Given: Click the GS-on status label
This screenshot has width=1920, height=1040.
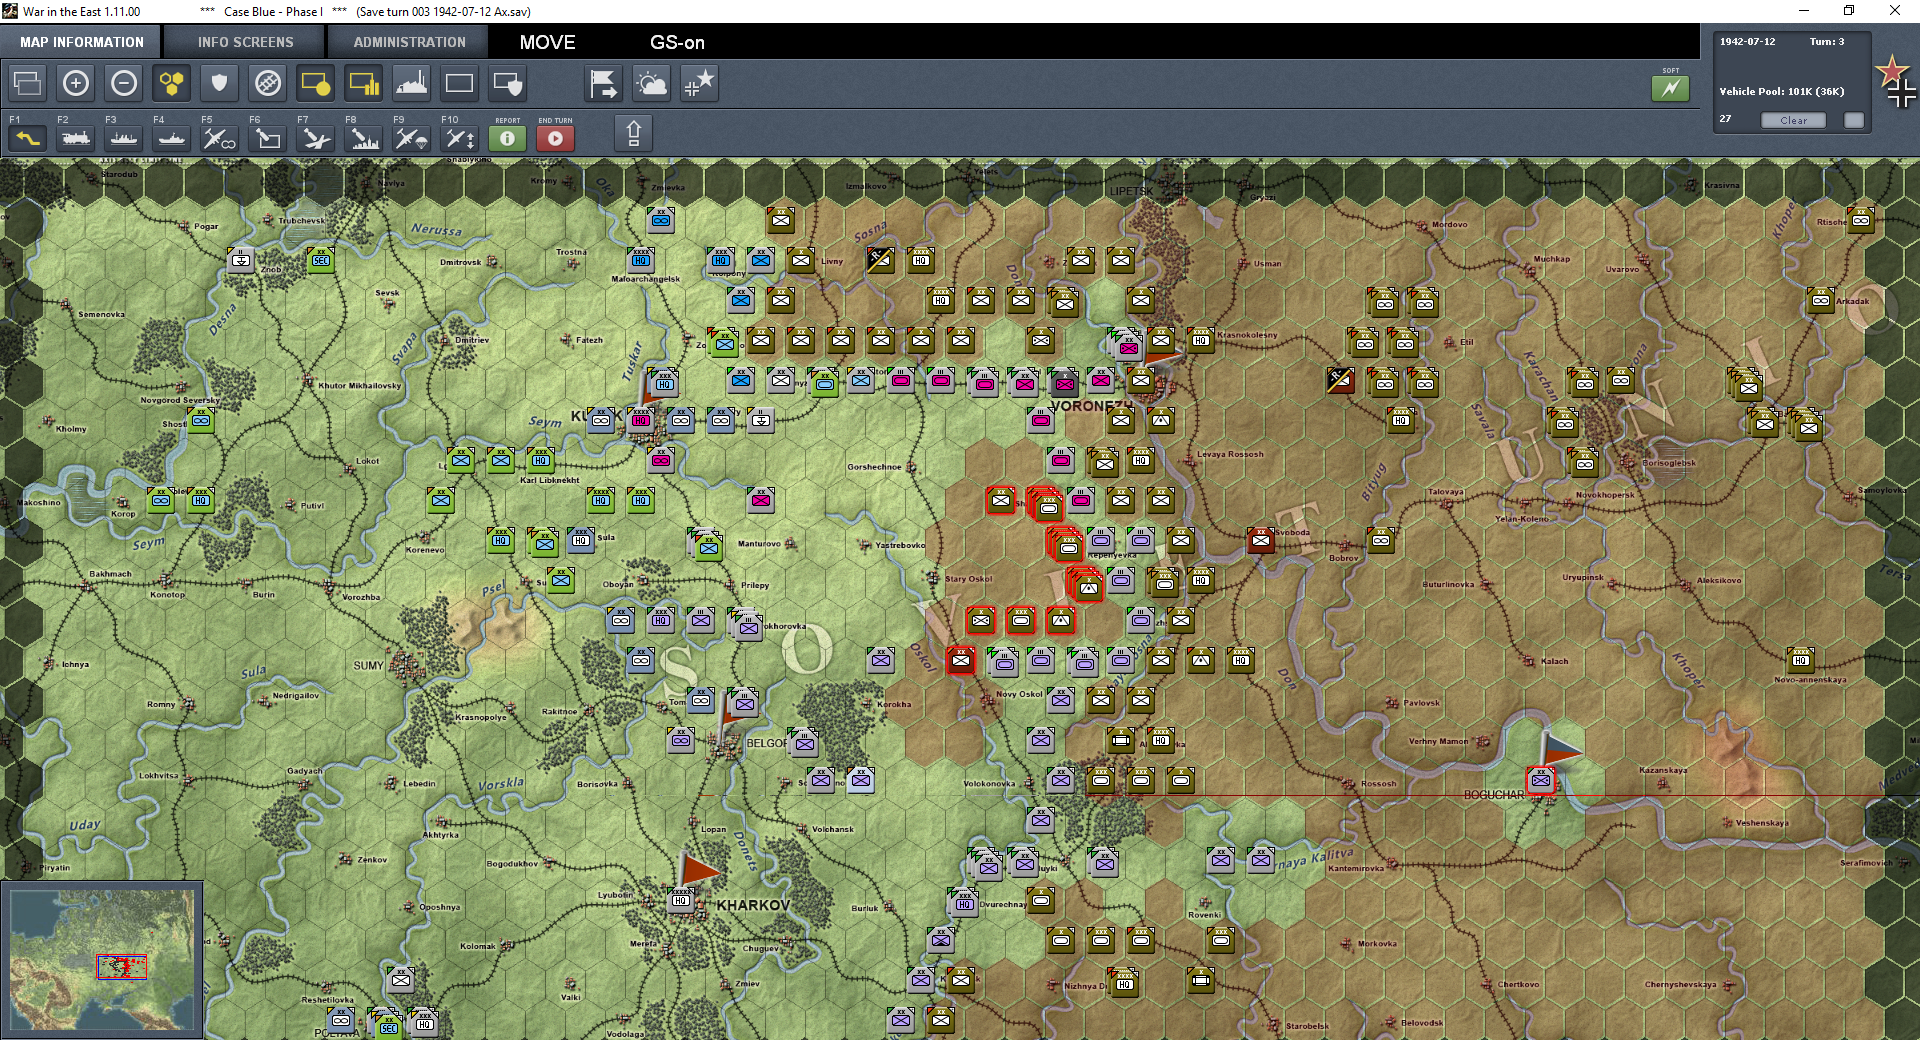Looking at the screenshot, I should click(677, 42).
